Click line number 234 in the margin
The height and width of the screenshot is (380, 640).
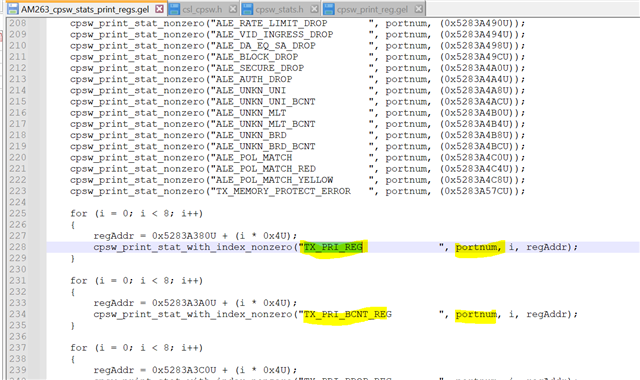(x=18, y=314)
